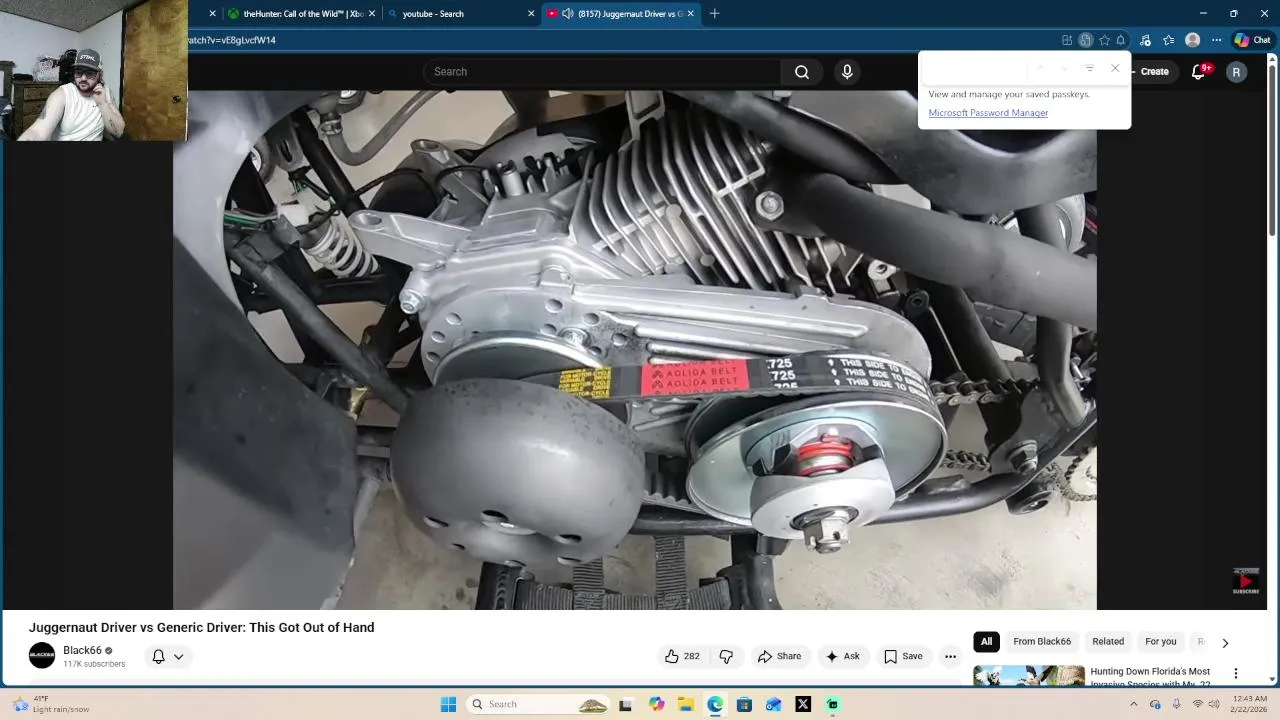1280x720 pixels.
Task: Add page to favorites with star icon
Action: point(1104,40)
